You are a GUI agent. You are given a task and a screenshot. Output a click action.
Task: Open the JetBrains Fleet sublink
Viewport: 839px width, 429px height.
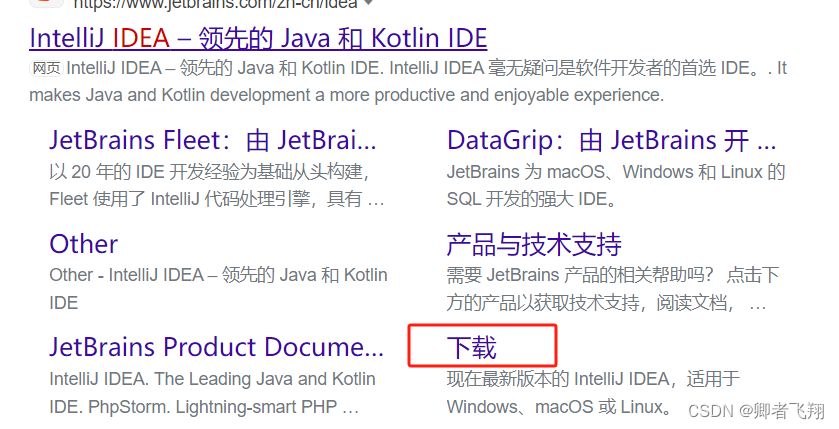coord(213,140)
